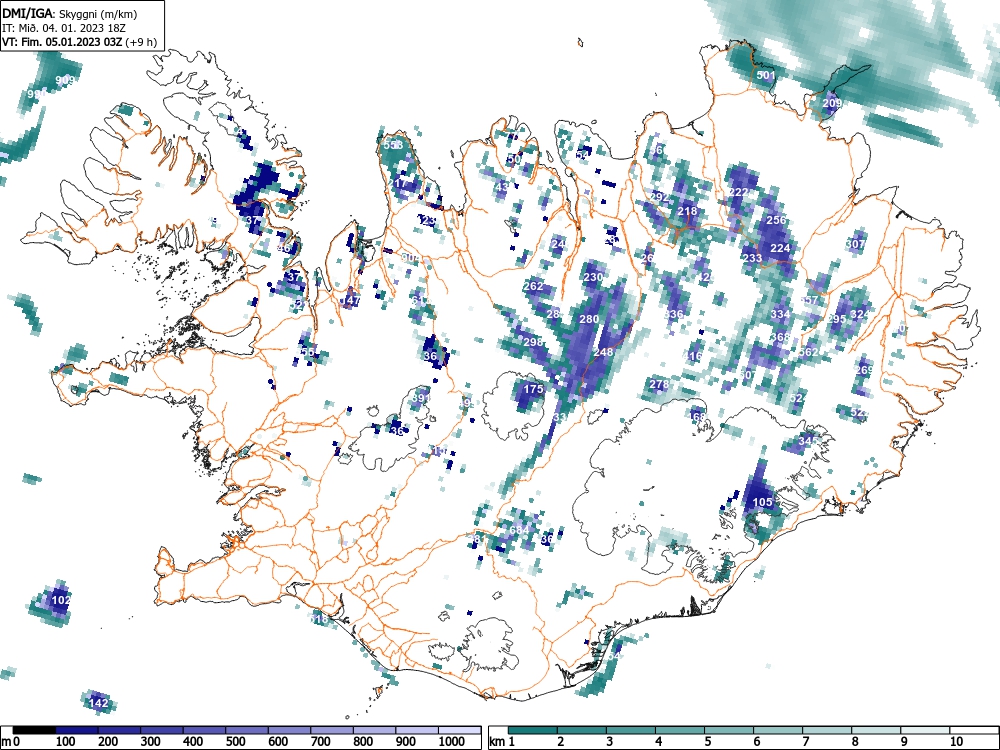Click the 10 label on the km legend

click(x=955, y=742)
